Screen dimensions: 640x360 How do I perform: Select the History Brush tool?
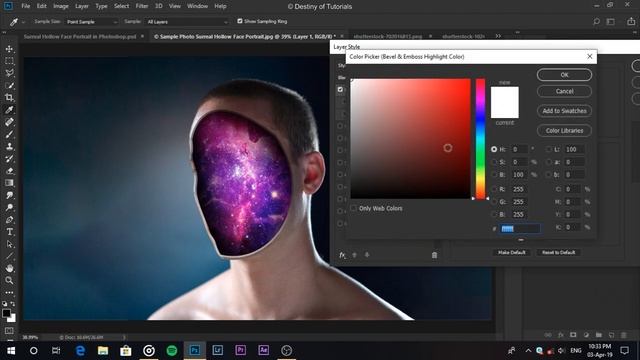pos(9,159)
